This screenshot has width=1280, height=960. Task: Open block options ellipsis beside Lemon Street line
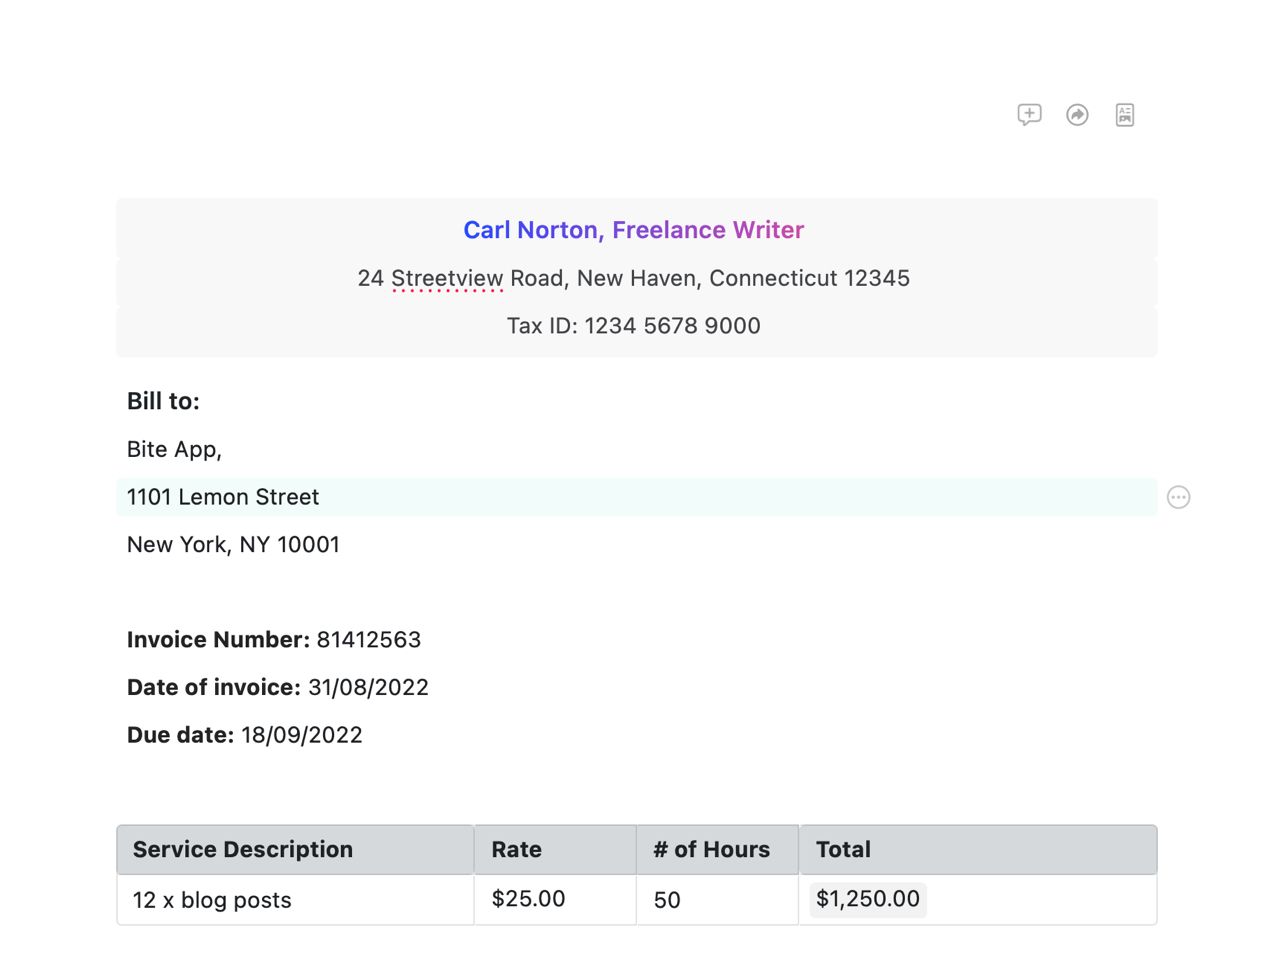pyautogui.click(x=1179, y=497)
